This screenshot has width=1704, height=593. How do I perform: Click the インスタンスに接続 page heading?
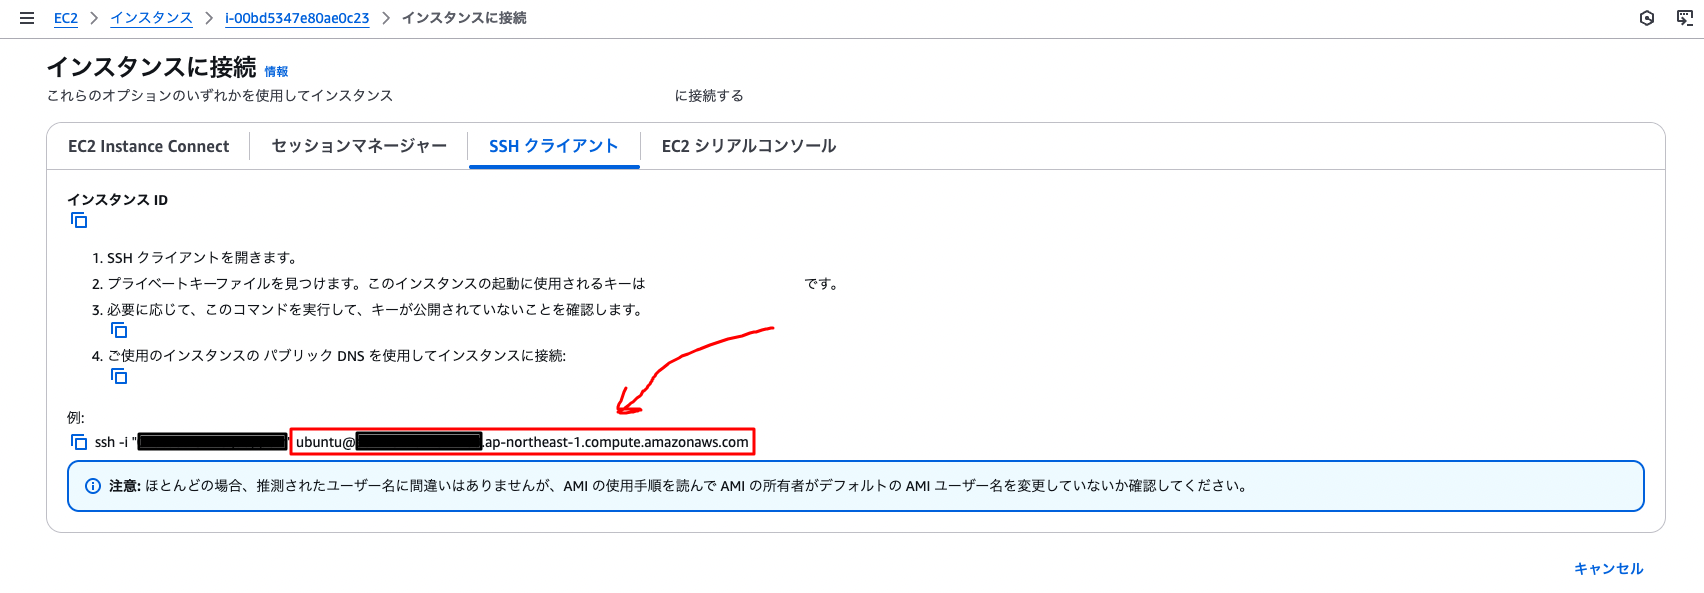[x=152, y=67]
